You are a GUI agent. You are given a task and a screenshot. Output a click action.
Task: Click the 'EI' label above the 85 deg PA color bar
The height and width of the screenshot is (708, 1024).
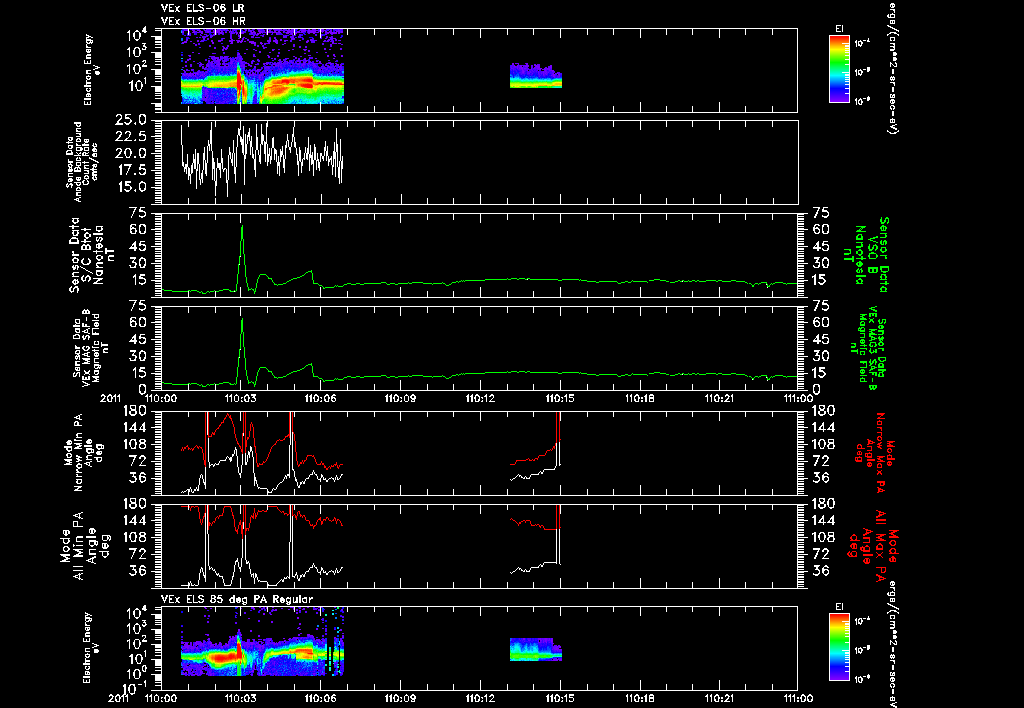coord(839,607)
